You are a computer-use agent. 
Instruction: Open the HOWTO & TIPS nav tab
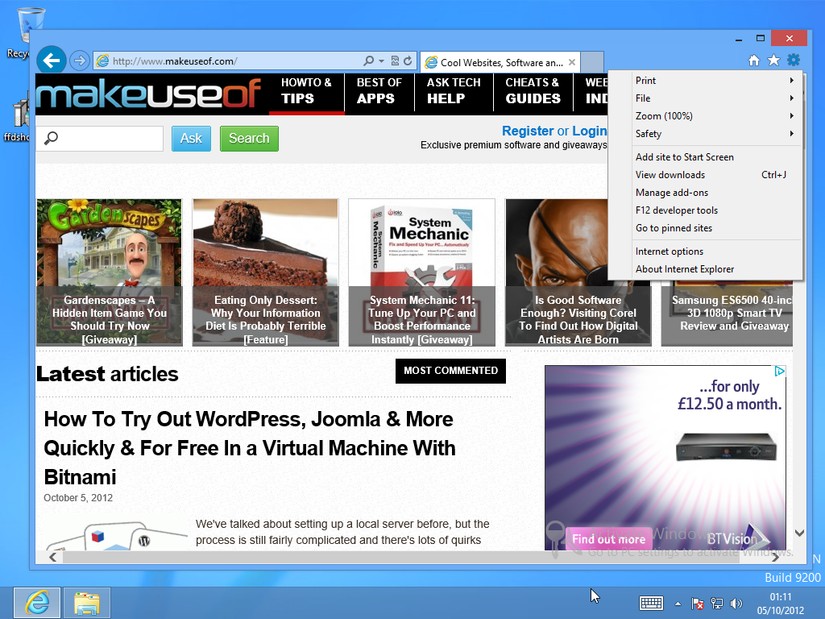click(x=306, y=91)
